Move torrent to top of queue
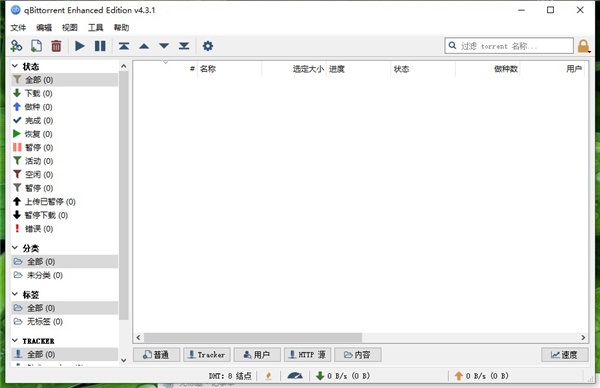Screen dimensions: 600x388 (124, 46)
